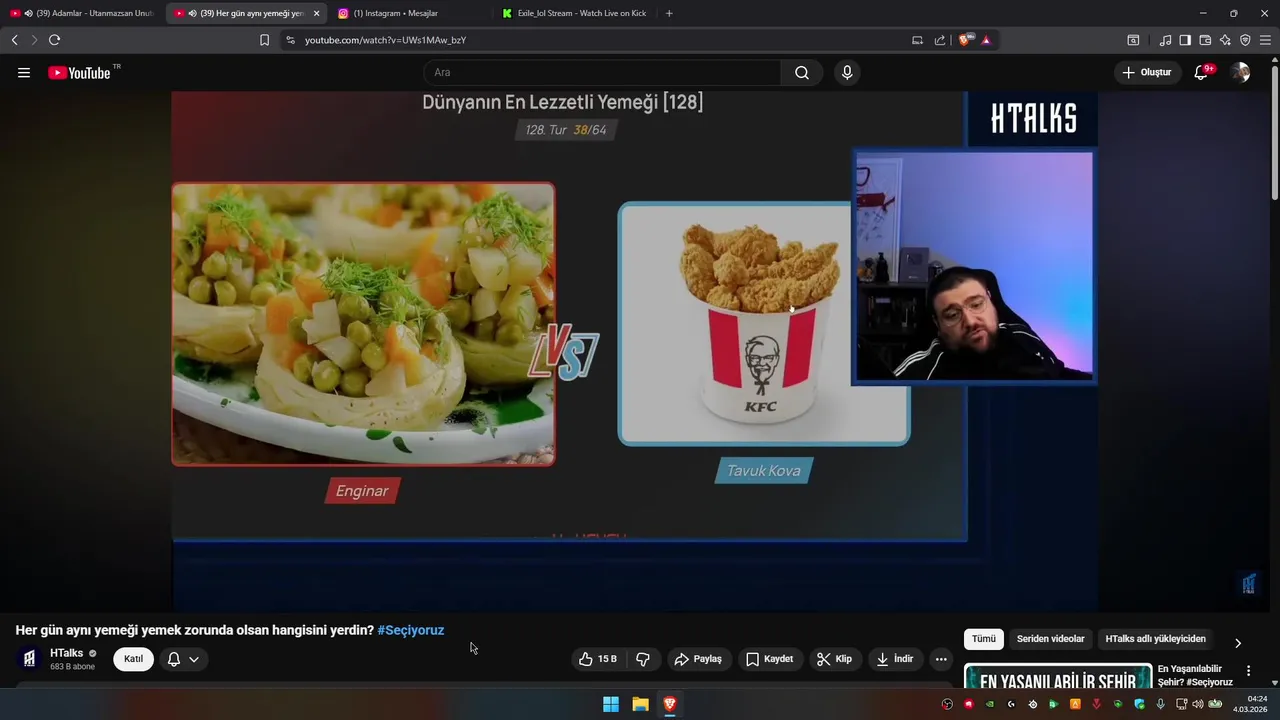This screenshot has width=1280, height=720.
Task: Close the Her gün aynı yemeği tab
Action: click(316, 13)
